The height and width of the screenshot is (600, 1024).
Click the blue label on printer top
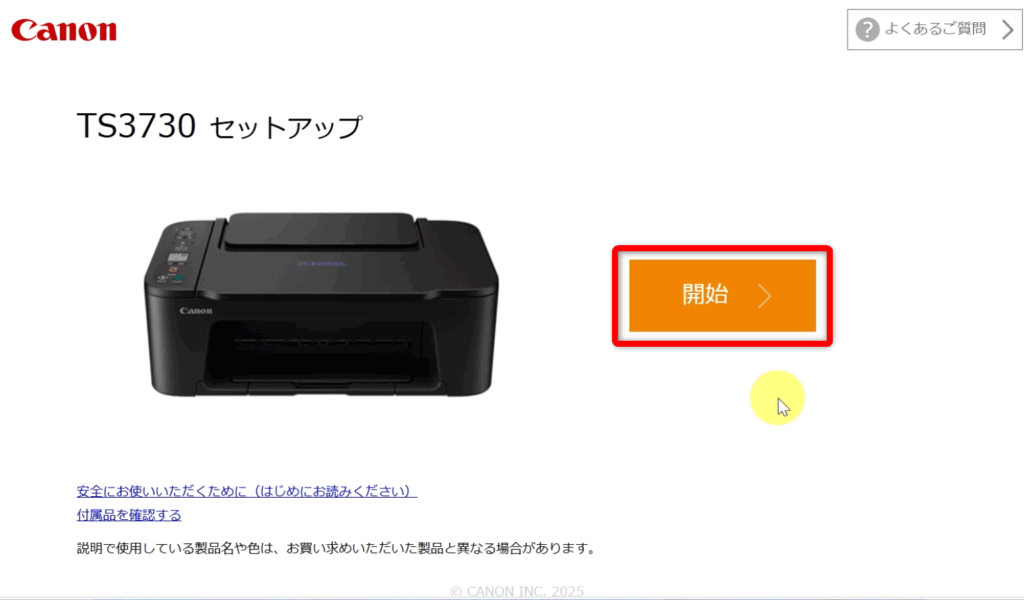321,264
